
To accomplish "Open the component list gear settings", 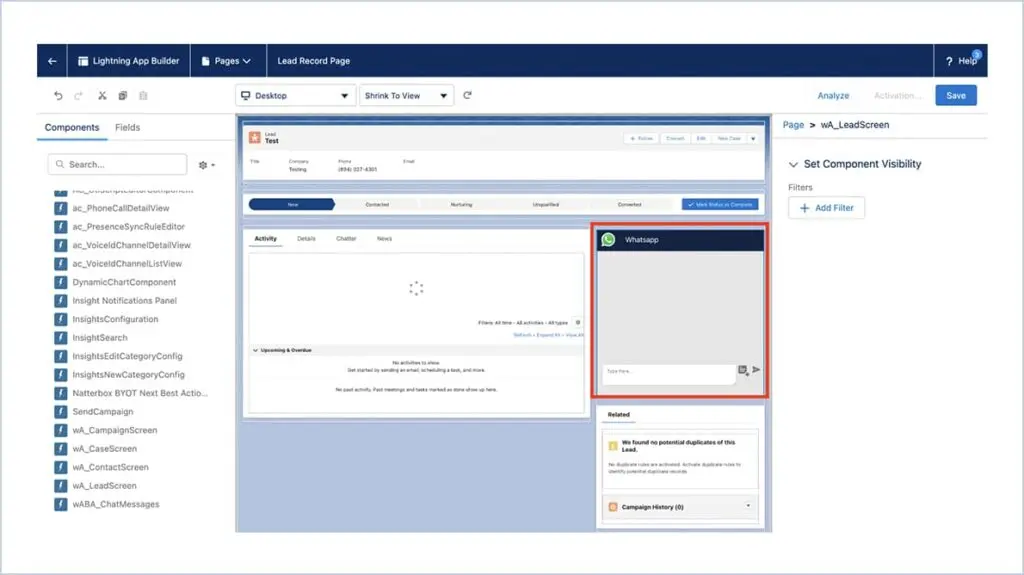I will tap(206, 165).
